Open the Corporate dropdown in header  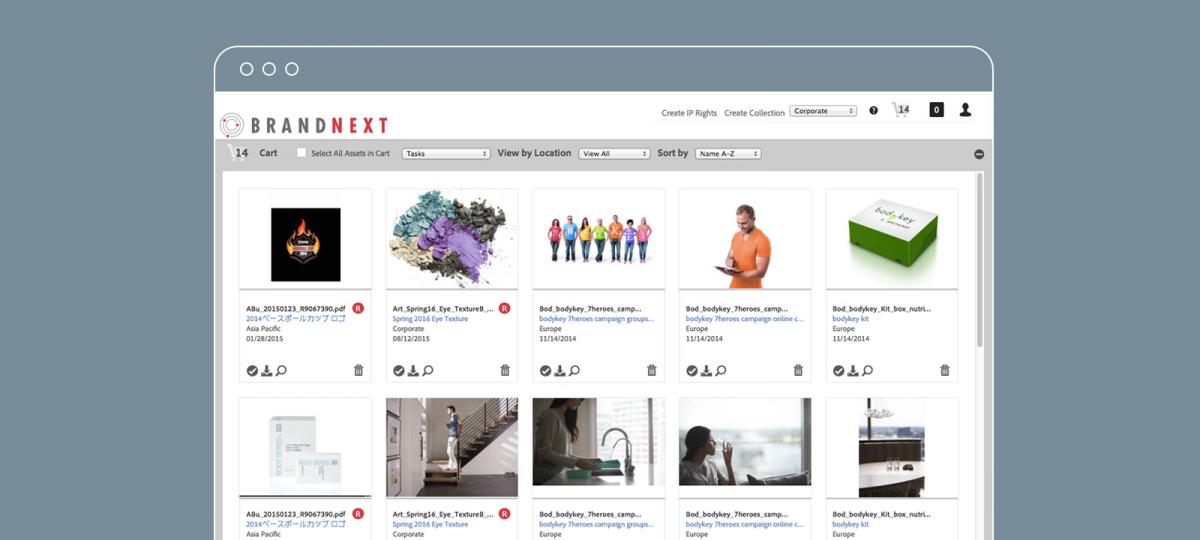click(823, 111)
